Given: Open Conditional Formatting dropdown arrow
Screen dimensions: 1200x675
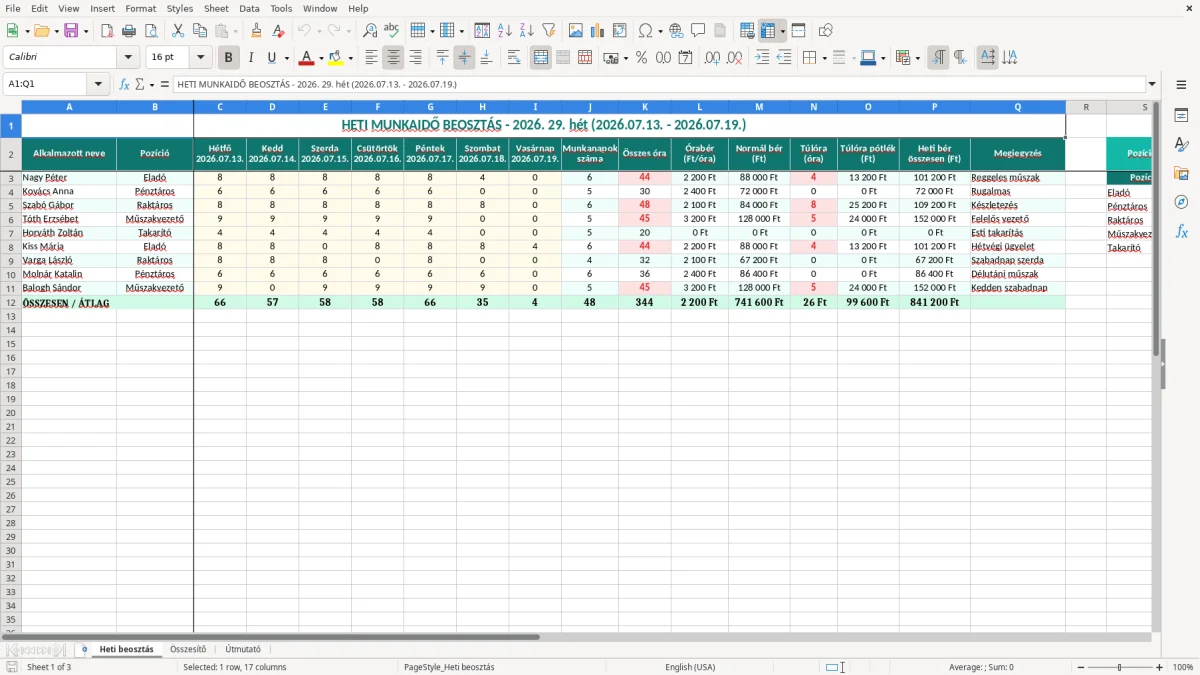Looking at the screenshot, I should [917, 58].
